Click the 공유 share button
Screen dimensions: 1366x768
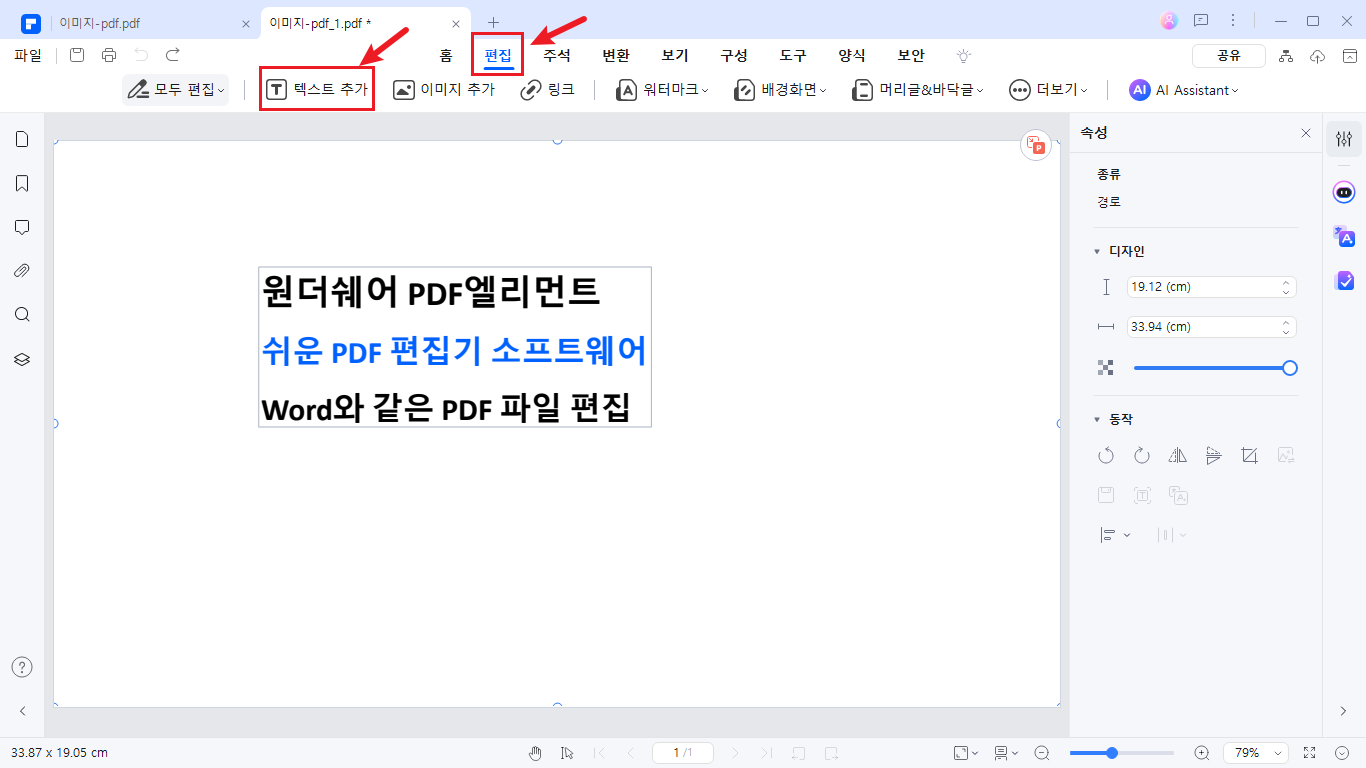[1229, 56]
